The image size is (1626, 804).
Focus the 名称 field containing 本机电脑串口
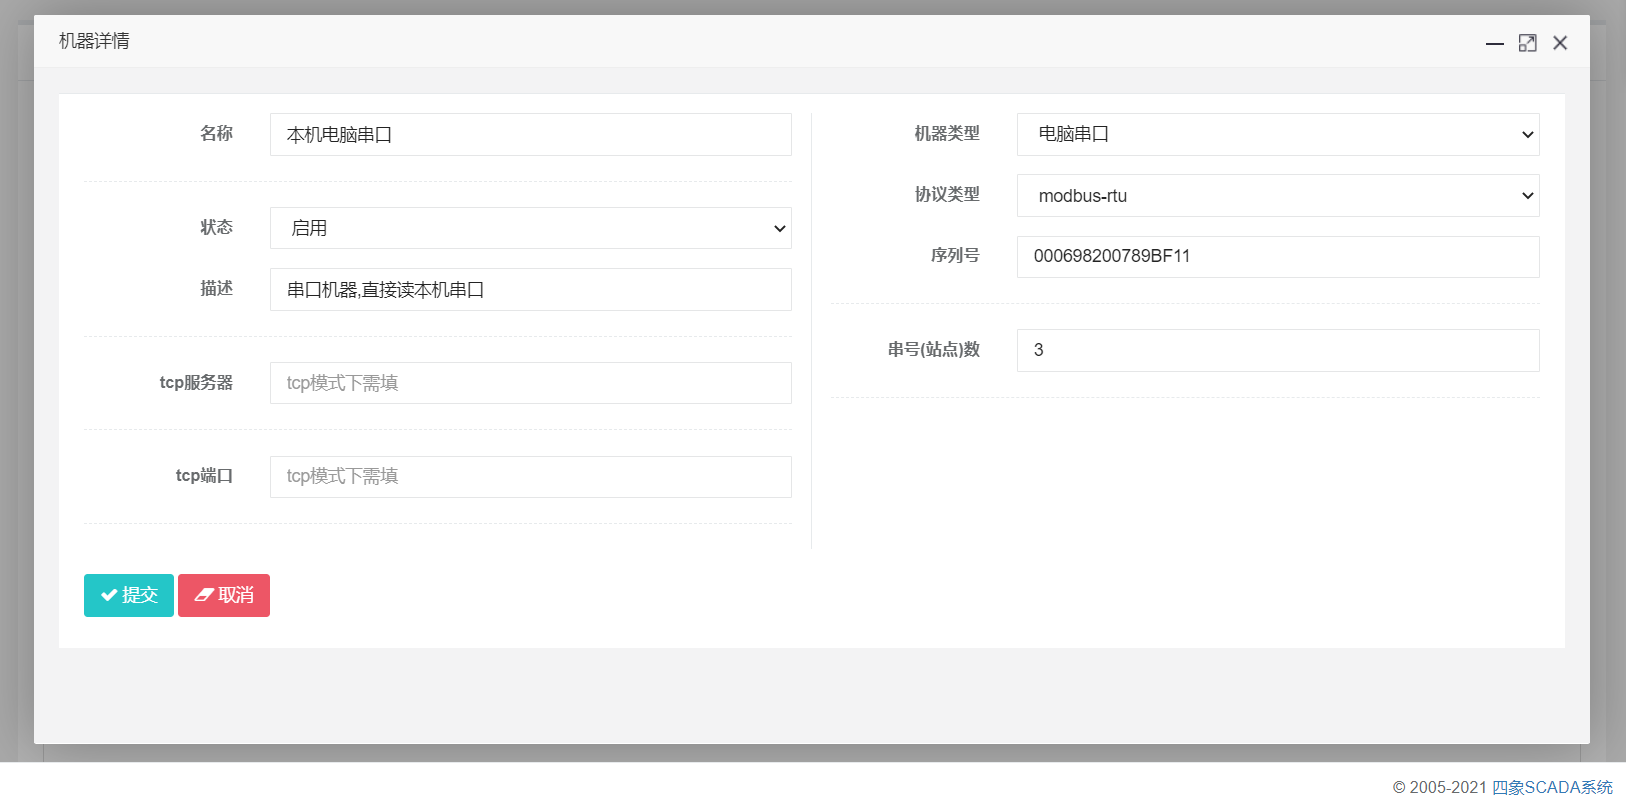pos(530,135)
